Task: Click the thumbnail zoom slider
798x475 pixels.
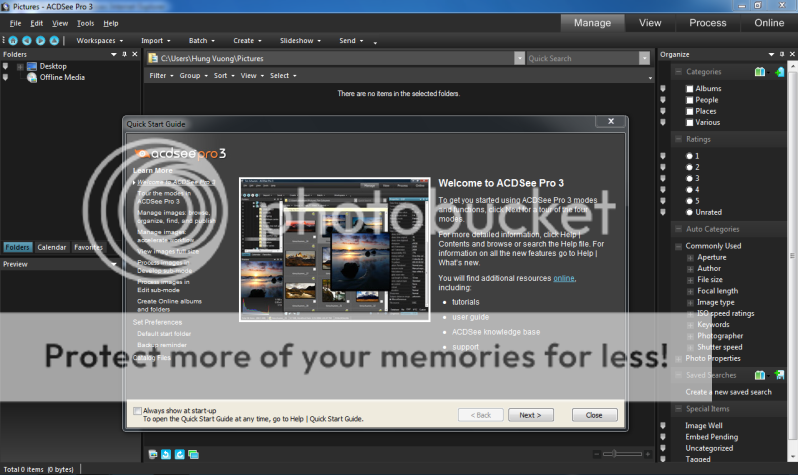Action: (621, 455)
